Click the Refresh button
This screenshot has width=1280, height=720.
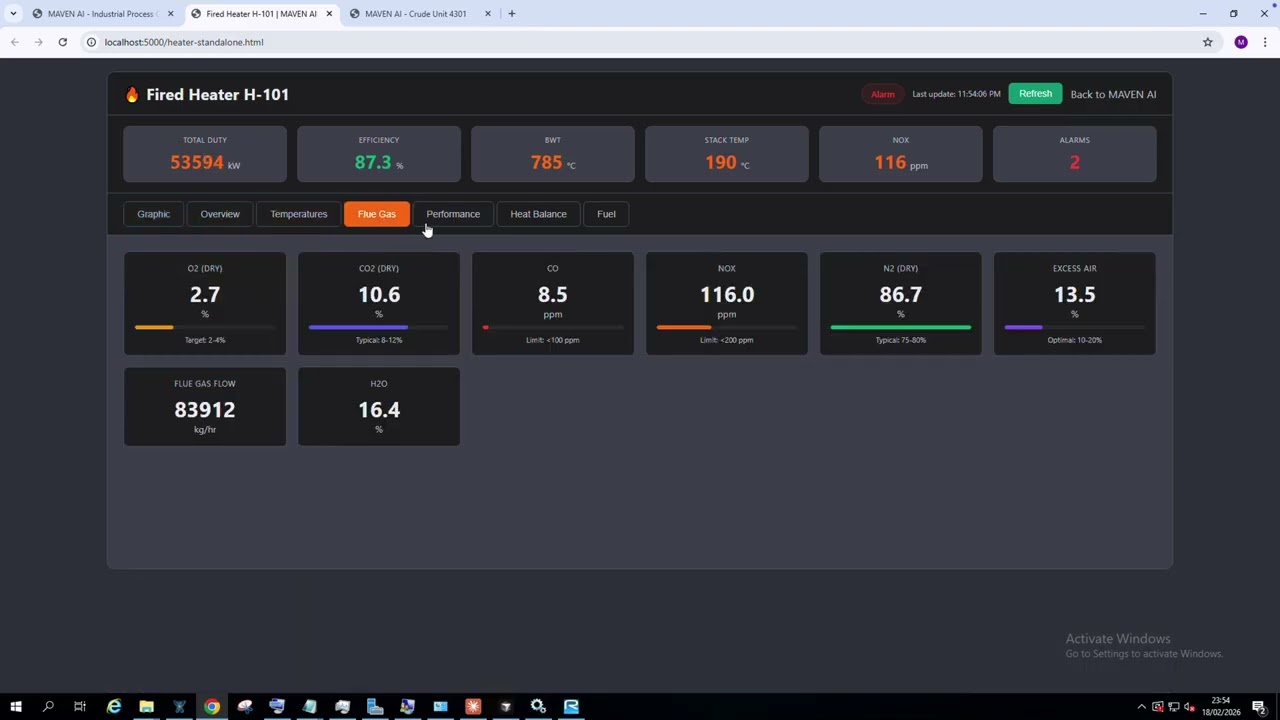click(x=1035, y=94)
